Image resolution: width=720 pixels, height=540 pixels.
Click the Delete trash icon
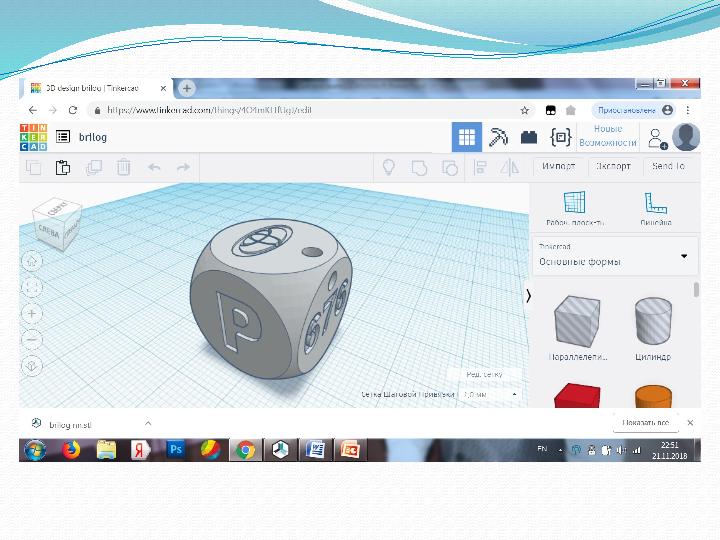point(124,167)
